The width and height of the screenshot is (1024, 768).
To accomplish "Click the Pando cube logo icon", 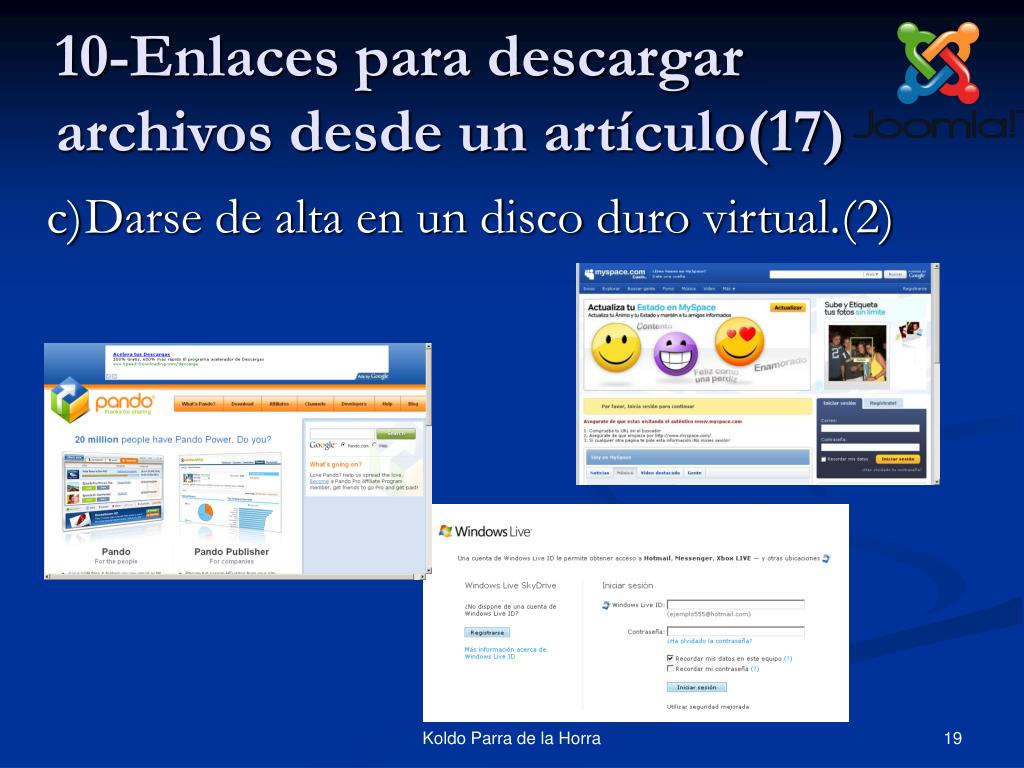I will [70, 400].
